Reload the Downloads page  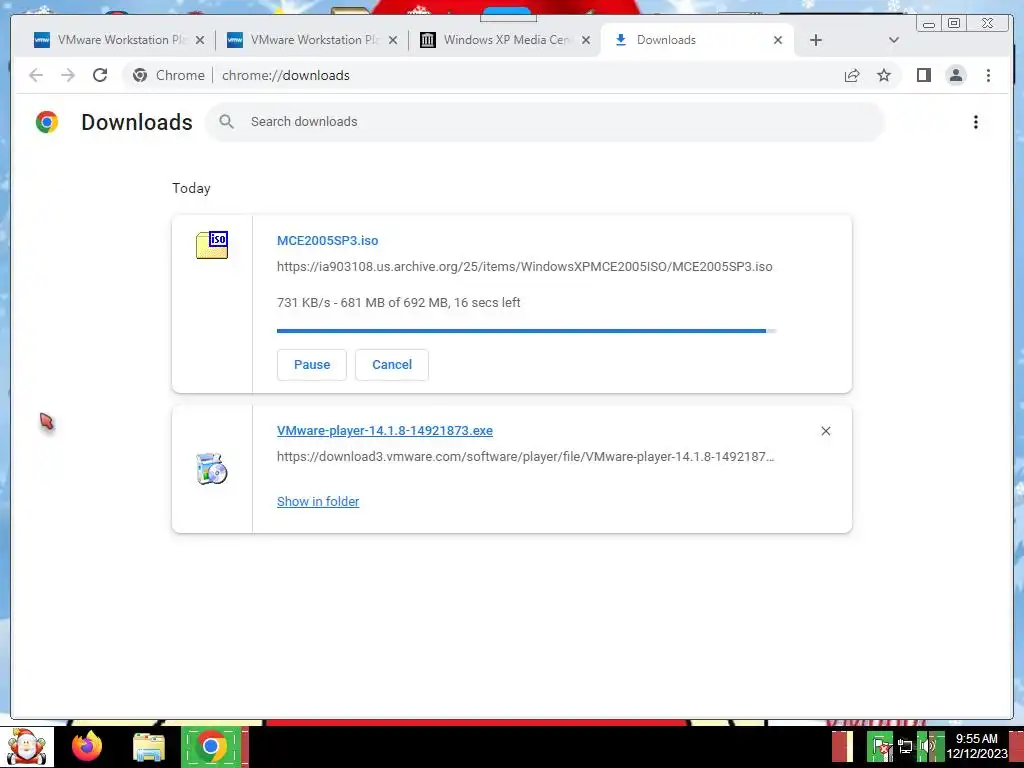[x=100, y=75]
